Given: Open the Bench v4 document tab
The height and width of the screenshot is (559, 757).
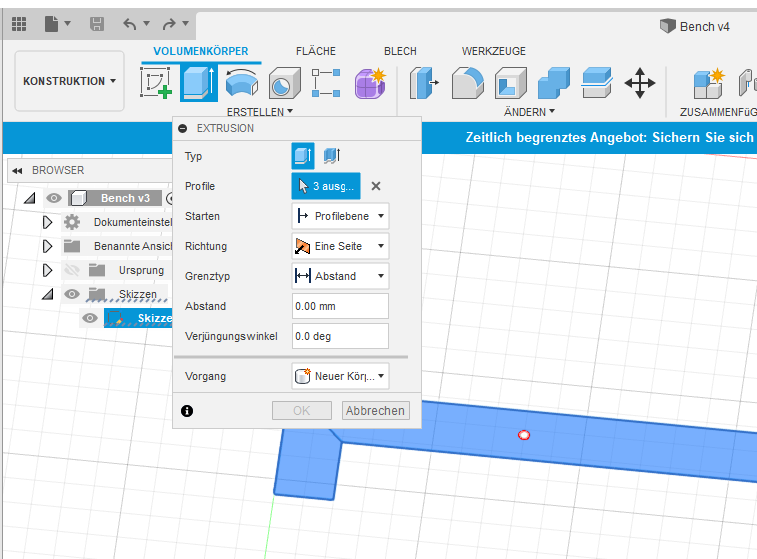Looking at the screenshot, I should [x=695, y=27].
